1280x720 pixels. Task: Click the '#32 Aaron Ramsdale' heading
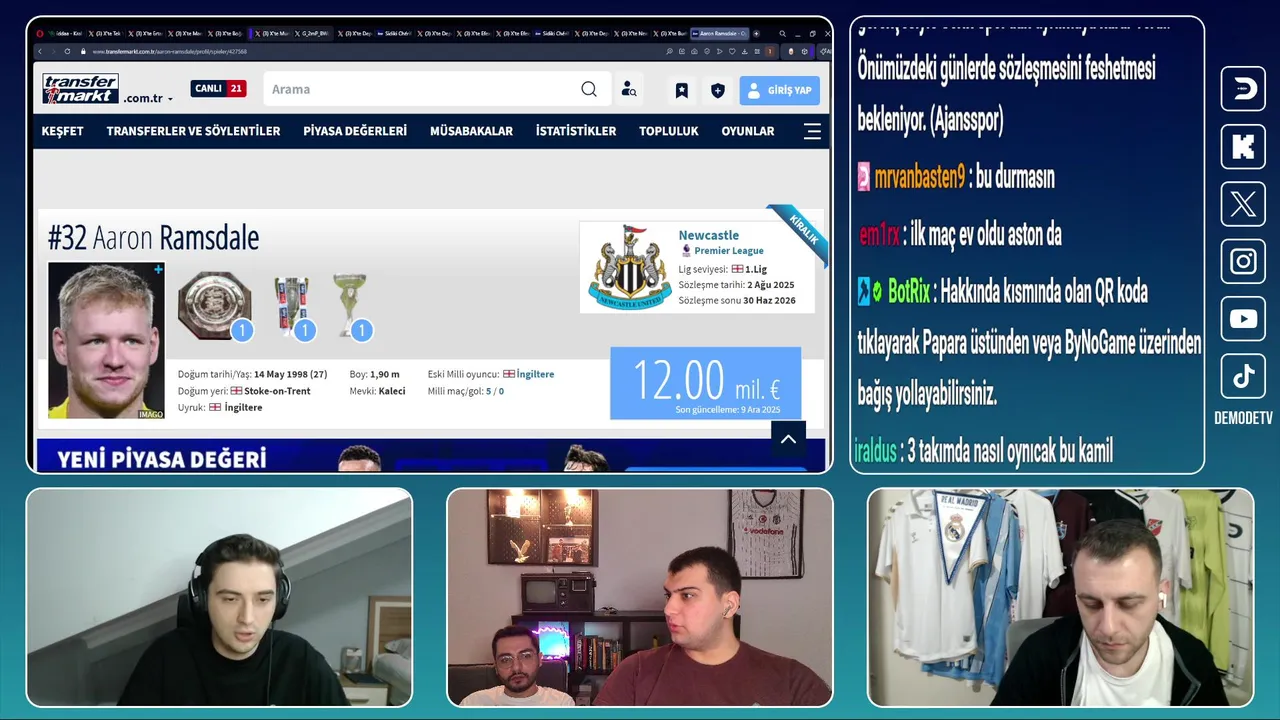(x=153, y=238)
